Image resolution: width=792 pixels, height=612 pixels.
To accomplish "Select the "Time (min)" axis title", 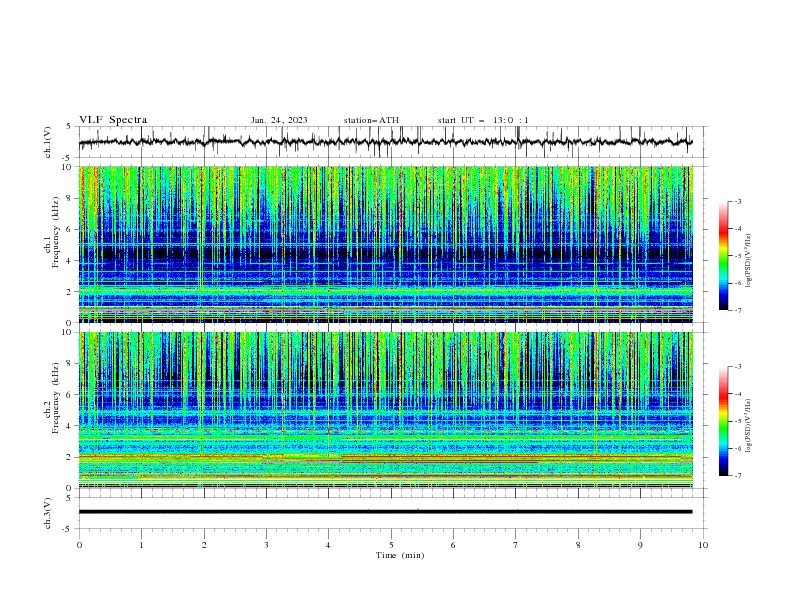I will pyautogui.click(x=400, y=555).
